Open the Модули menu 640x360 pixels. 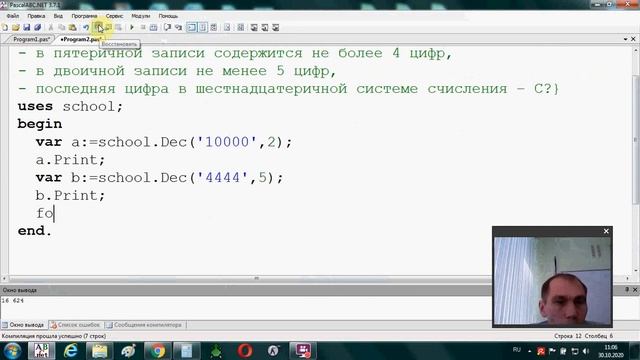140,16
